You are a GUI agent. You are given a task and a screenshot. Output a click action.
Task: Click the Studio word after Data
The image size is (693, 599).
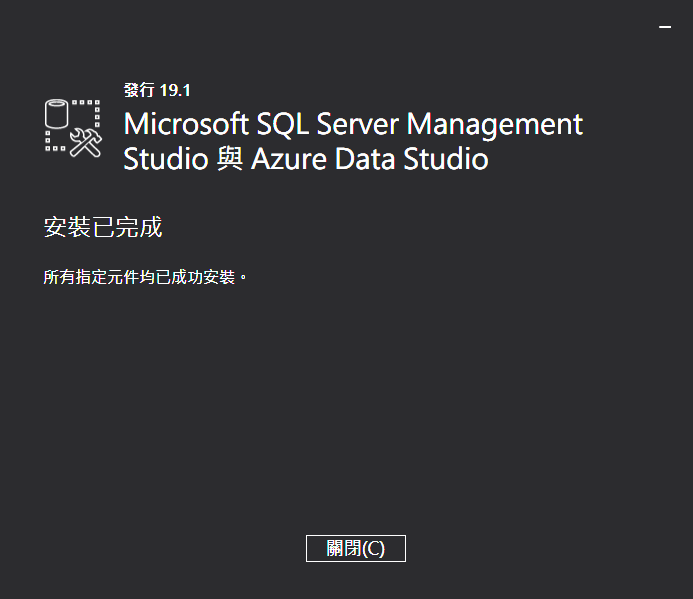pyautogui.click(x=446, y=159)
